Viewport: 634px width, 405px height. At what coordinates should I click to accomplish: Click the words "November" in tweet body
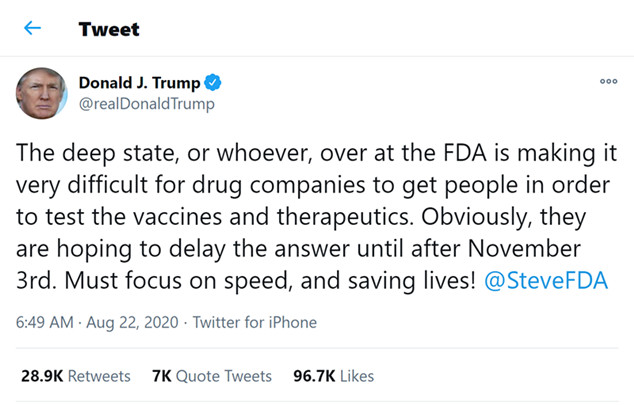540,250
